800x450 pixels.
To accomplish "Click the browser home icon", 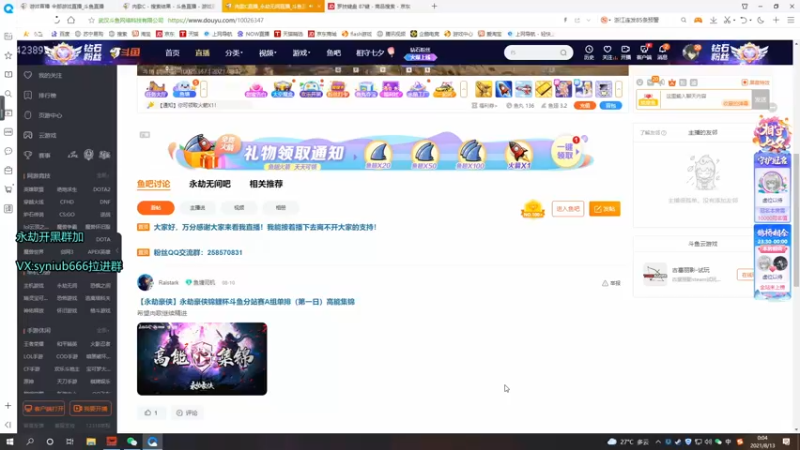I will point(71,20).
